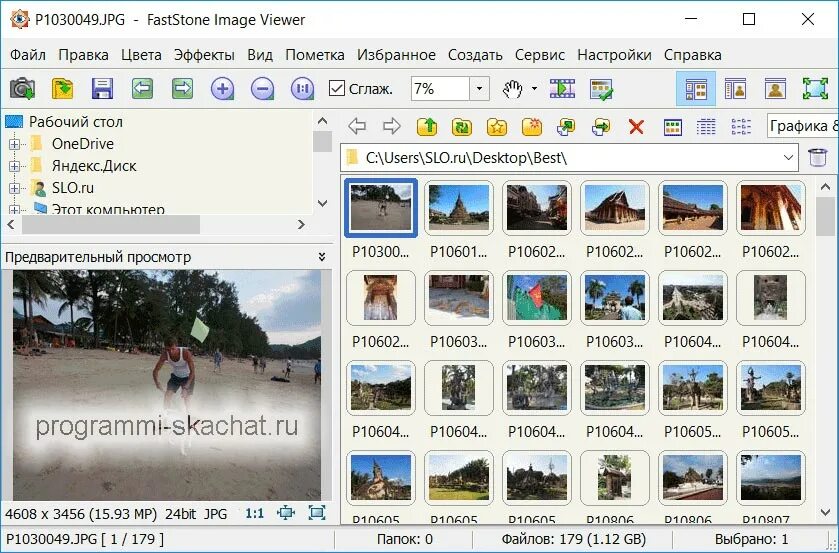Go to previous image with green left arrow
This screenshot has width=839, height=553.
tap(142, 88)
